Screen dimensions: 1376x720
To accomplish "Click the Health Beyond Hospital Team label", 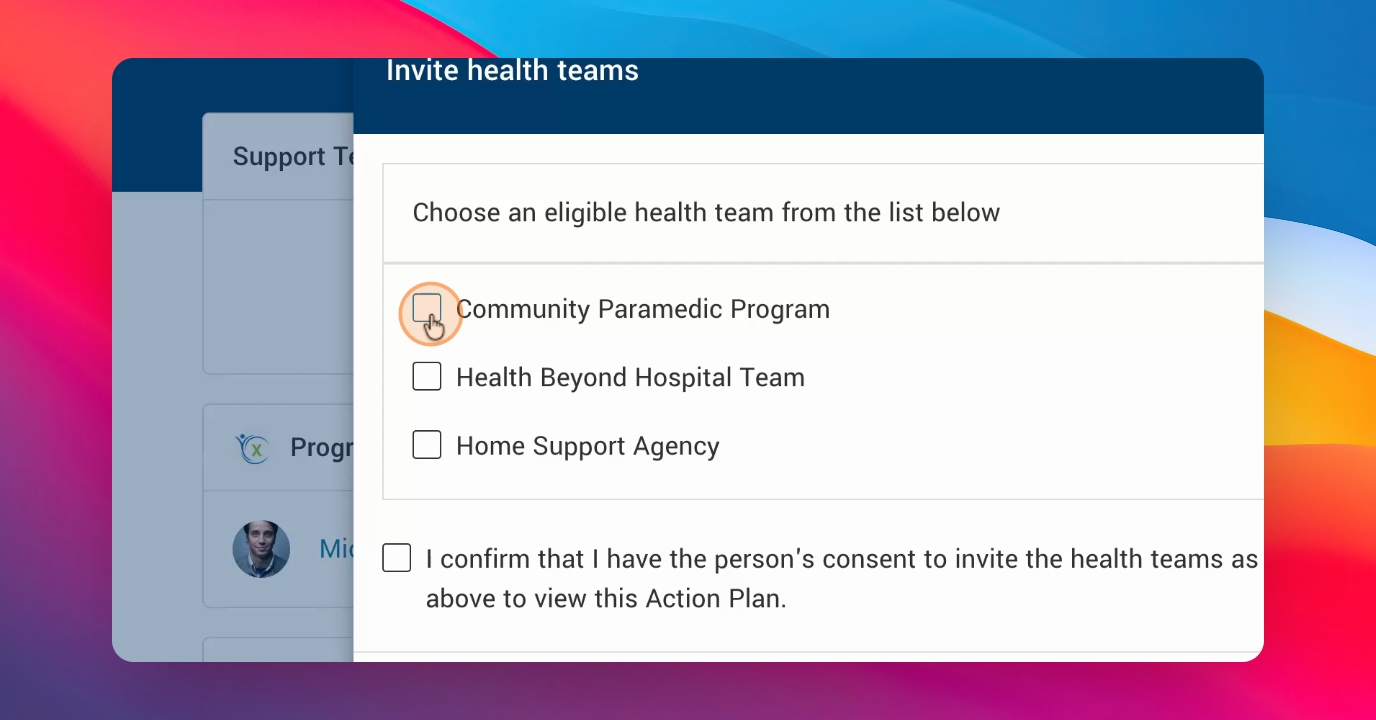I will click(630, 377).
